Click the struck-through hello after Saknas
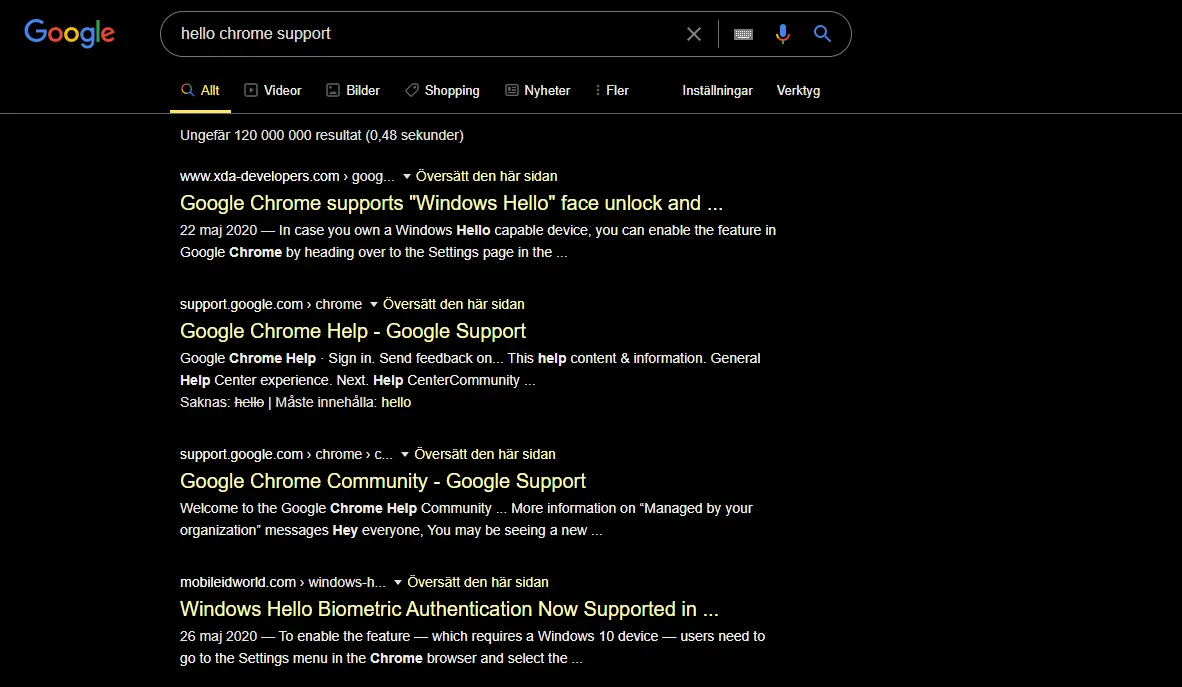The width and height of the screenshot is (1182, 687). [249, 402]
